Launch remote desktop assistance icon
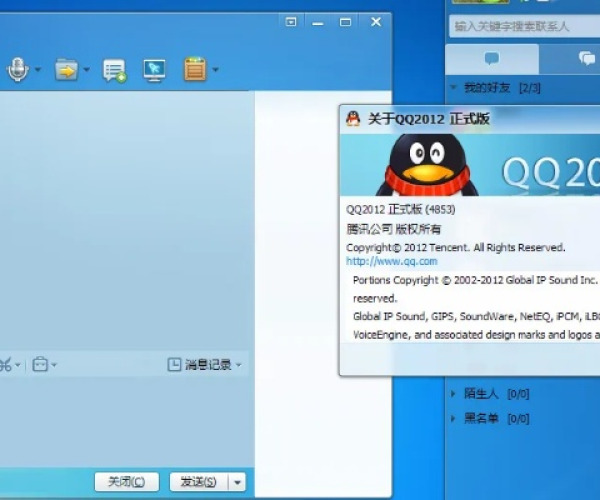Viewport: 600px width, 500px height. click(154, 70)
